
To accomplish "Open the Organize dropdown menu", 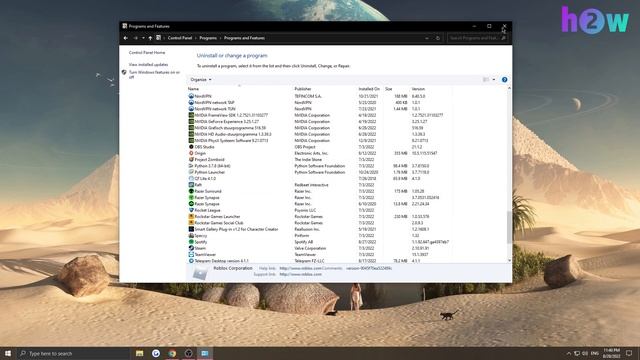I will (201, 80).
